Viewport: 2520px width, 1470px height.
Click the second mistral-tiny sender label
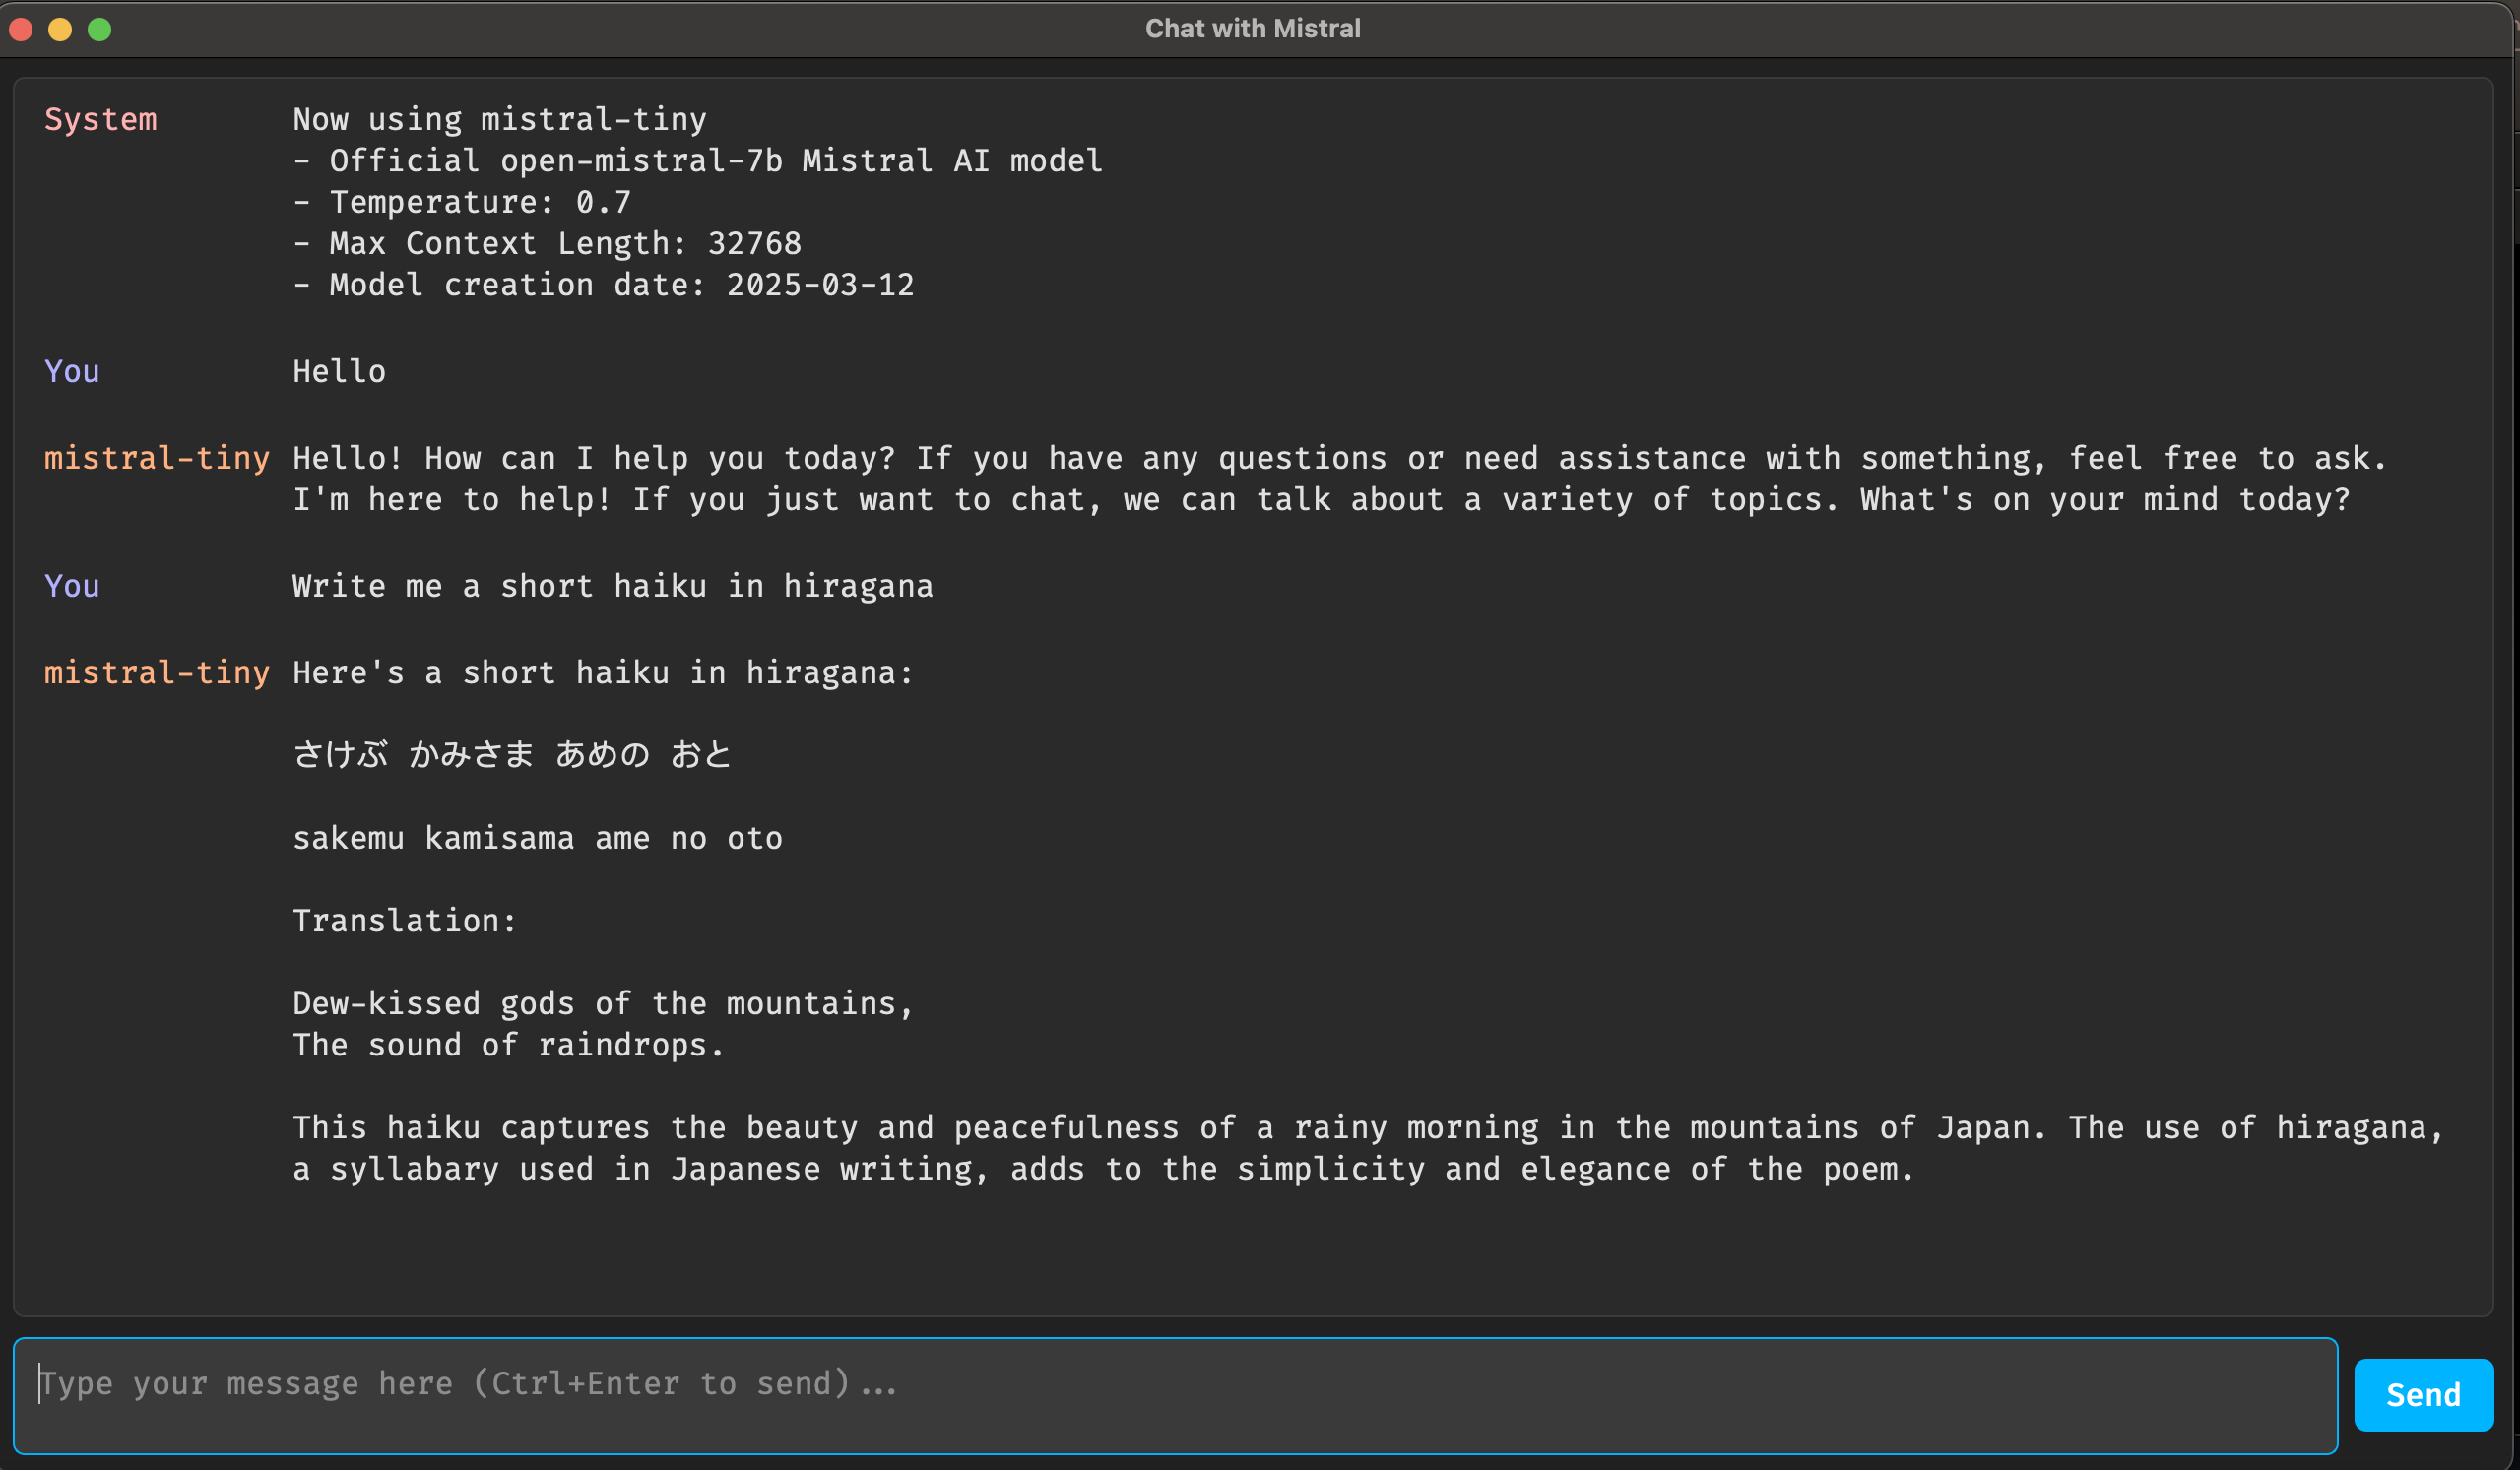coord(156,672)
